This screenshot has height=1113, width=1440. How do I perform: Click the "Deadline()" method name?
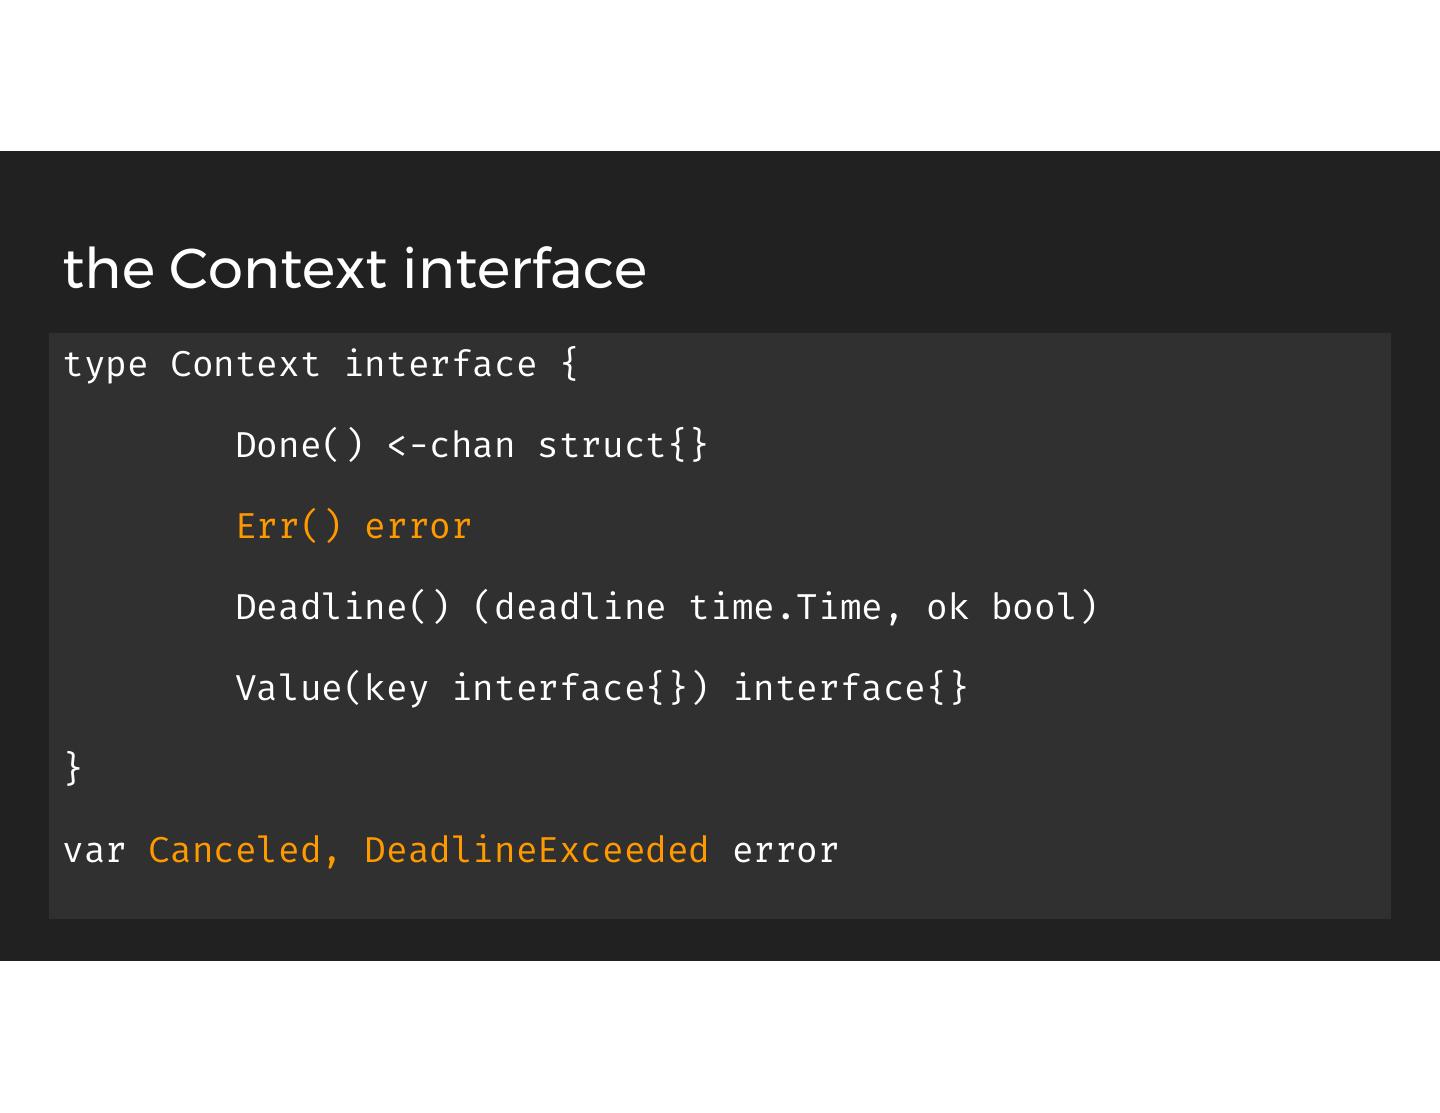343,608
